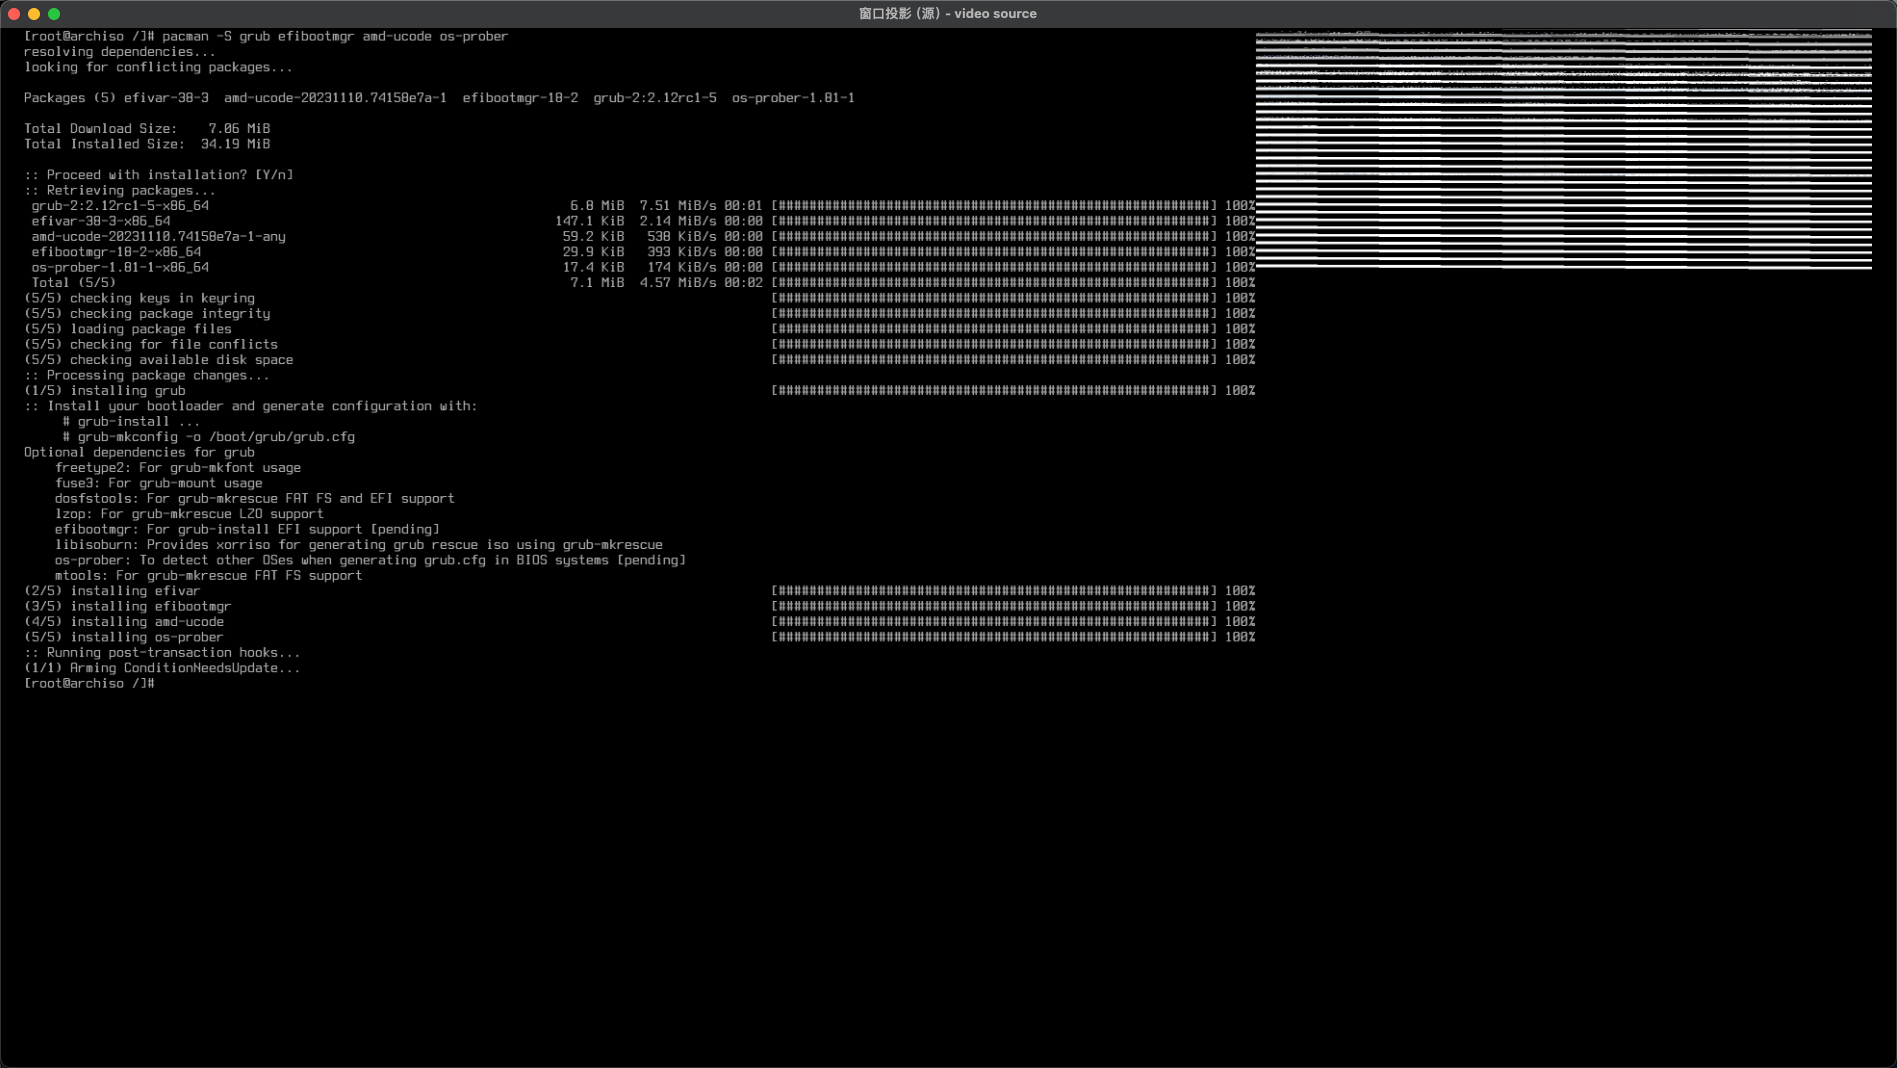Click 'libisoburn: Provides xorriso' line

click(x=359, y=545)
